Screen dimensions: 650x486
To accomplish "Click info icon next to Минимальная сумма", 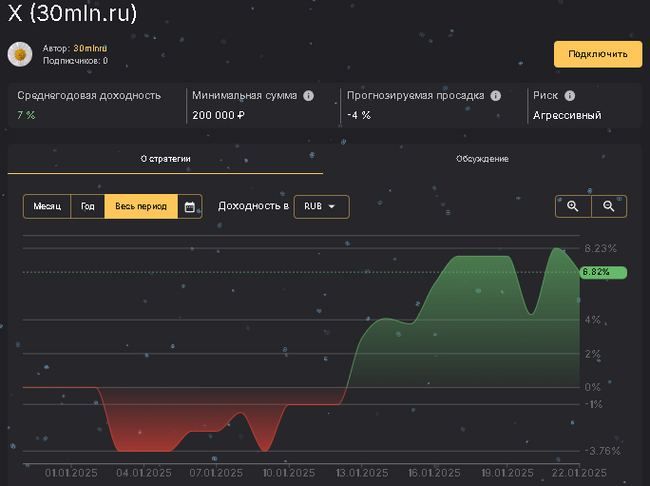I will [x=309, y=96].
